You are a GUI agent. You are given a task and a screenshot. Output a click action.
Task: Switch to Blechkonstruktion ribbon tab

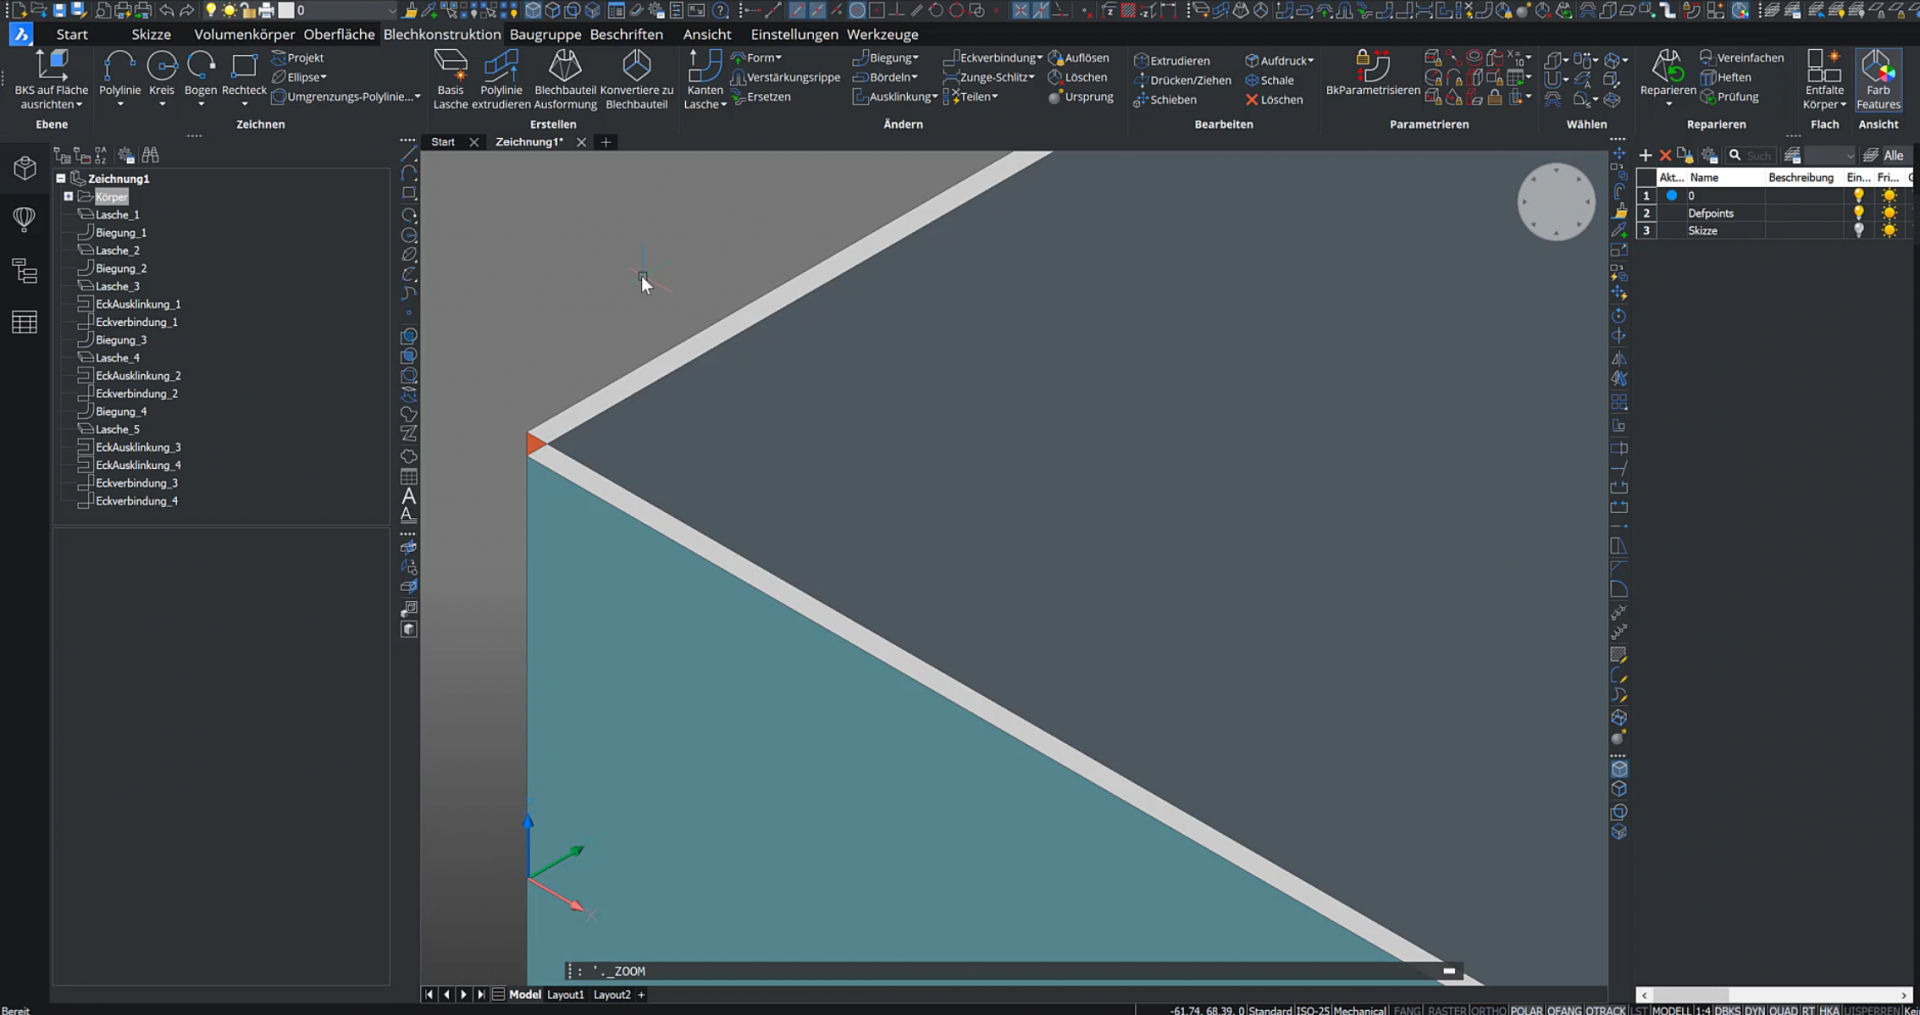[442, 34]
